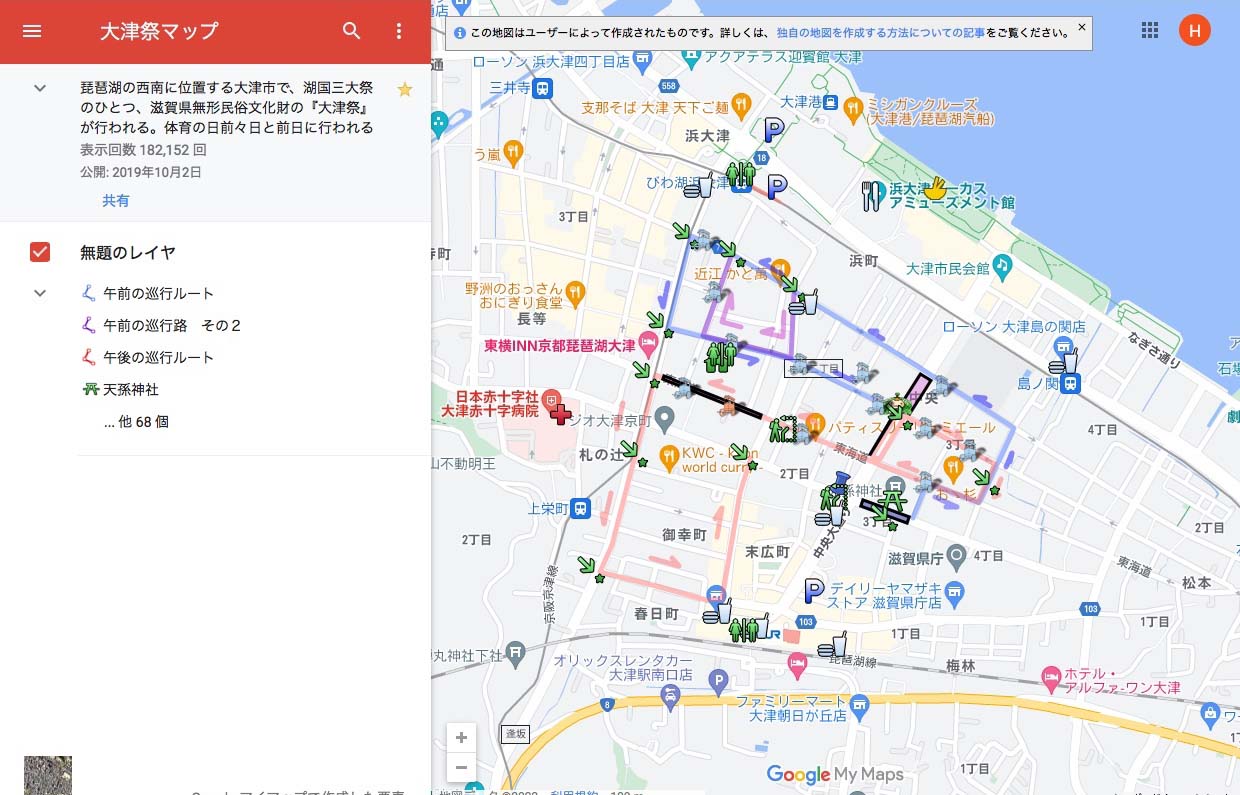This screenshot has height=795, width=1240.
Task: Open the 独自の地図を作成する方法についての記事 link
Action: (880, 33)
